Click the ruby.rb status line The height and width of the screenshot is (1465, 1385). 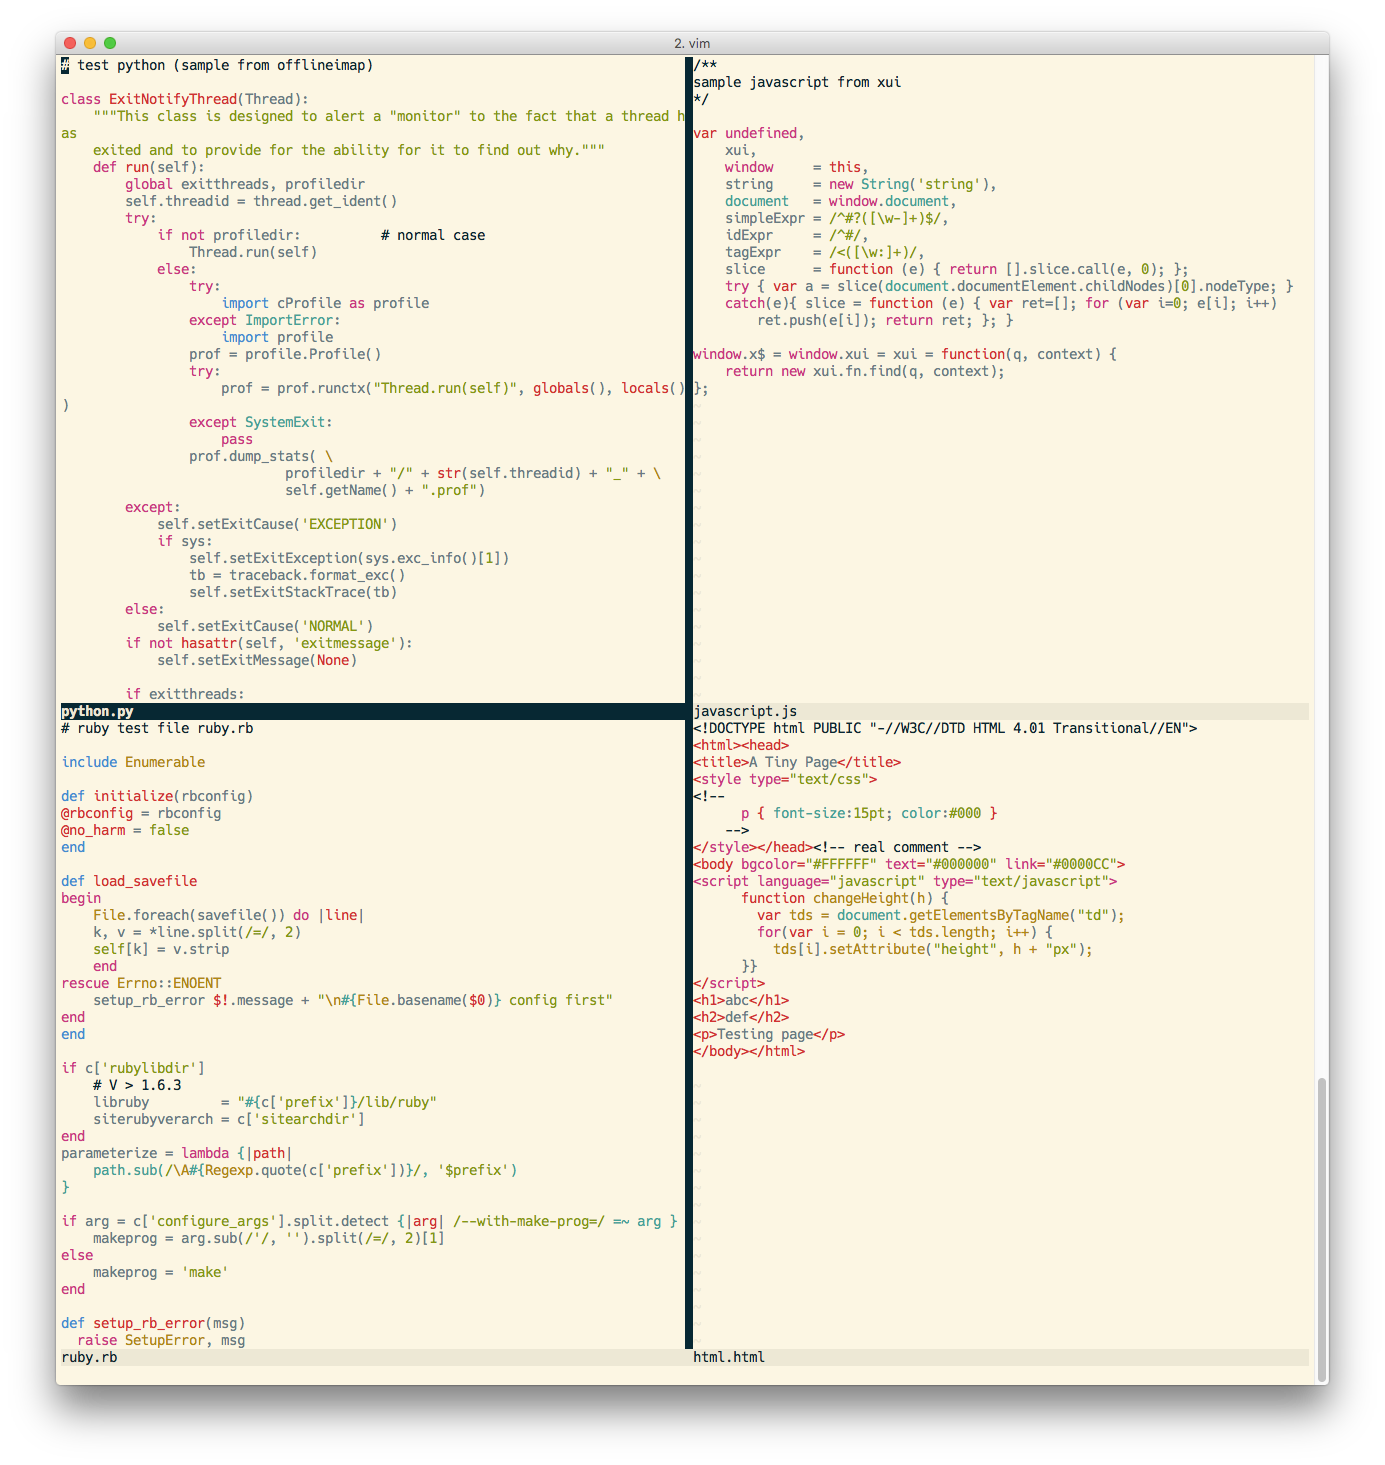pos(372,1357)
